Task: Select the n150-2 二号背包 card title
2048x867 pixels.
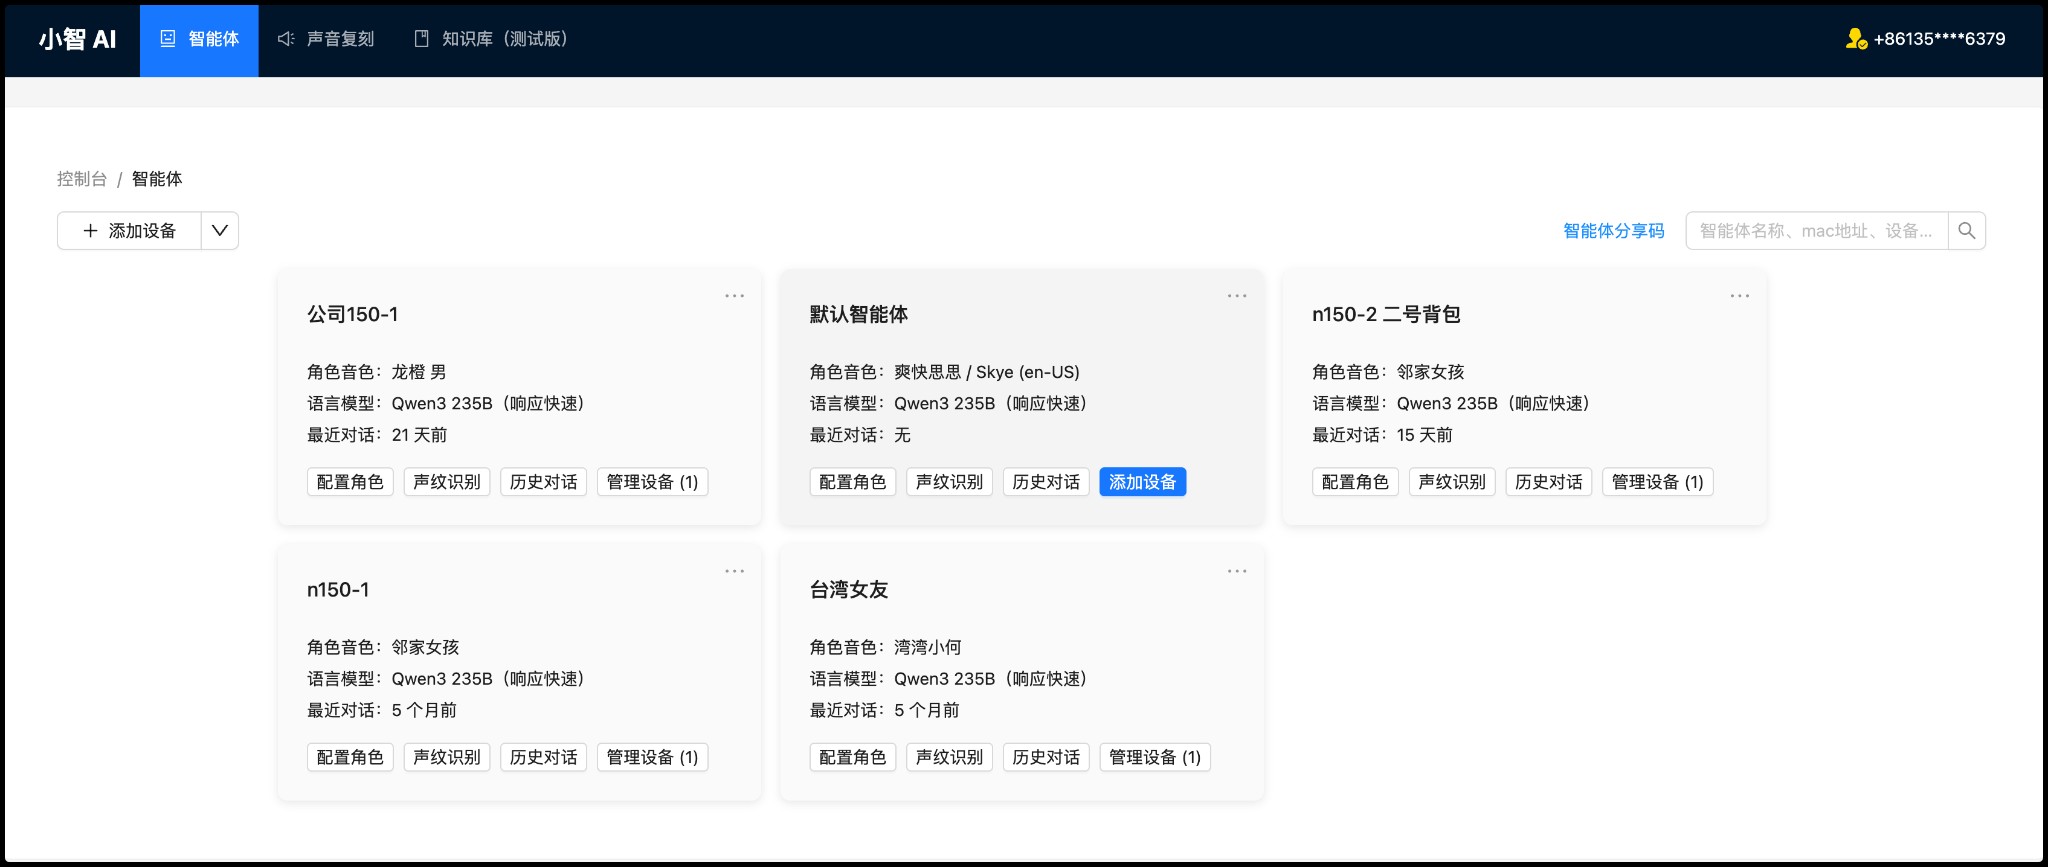Action: coord(1386,314)
